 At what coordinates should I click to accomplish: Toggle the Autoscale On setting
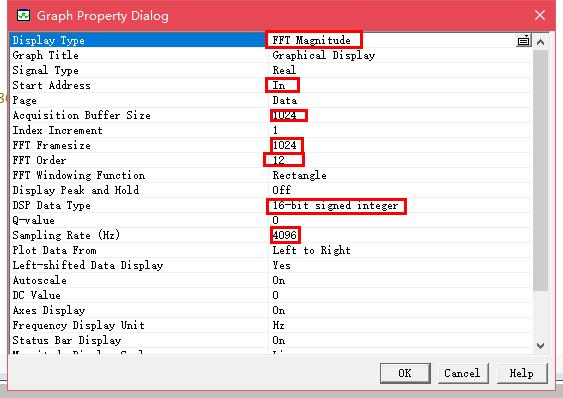pos(400,280)
